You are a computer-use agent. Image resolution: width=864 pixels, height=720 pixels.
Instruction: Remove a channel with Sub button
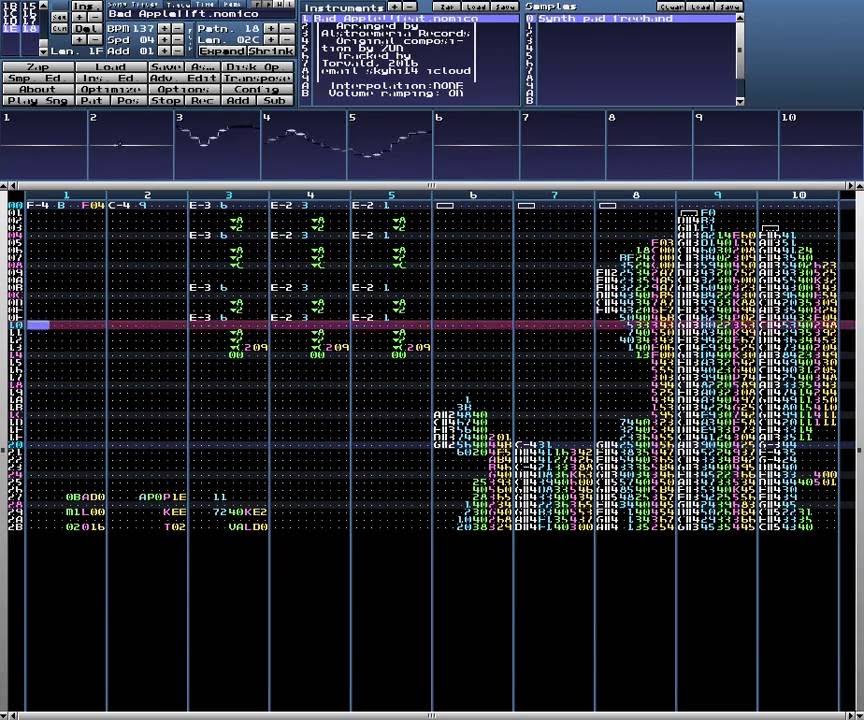pyautogui.click(x=276, y=100)
